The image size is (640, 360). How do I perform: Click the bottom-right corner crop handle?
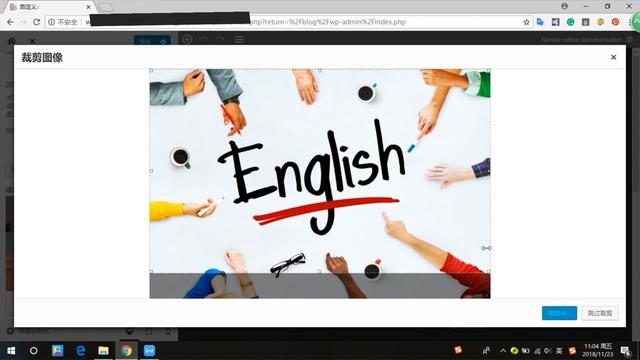click(489, 271)
